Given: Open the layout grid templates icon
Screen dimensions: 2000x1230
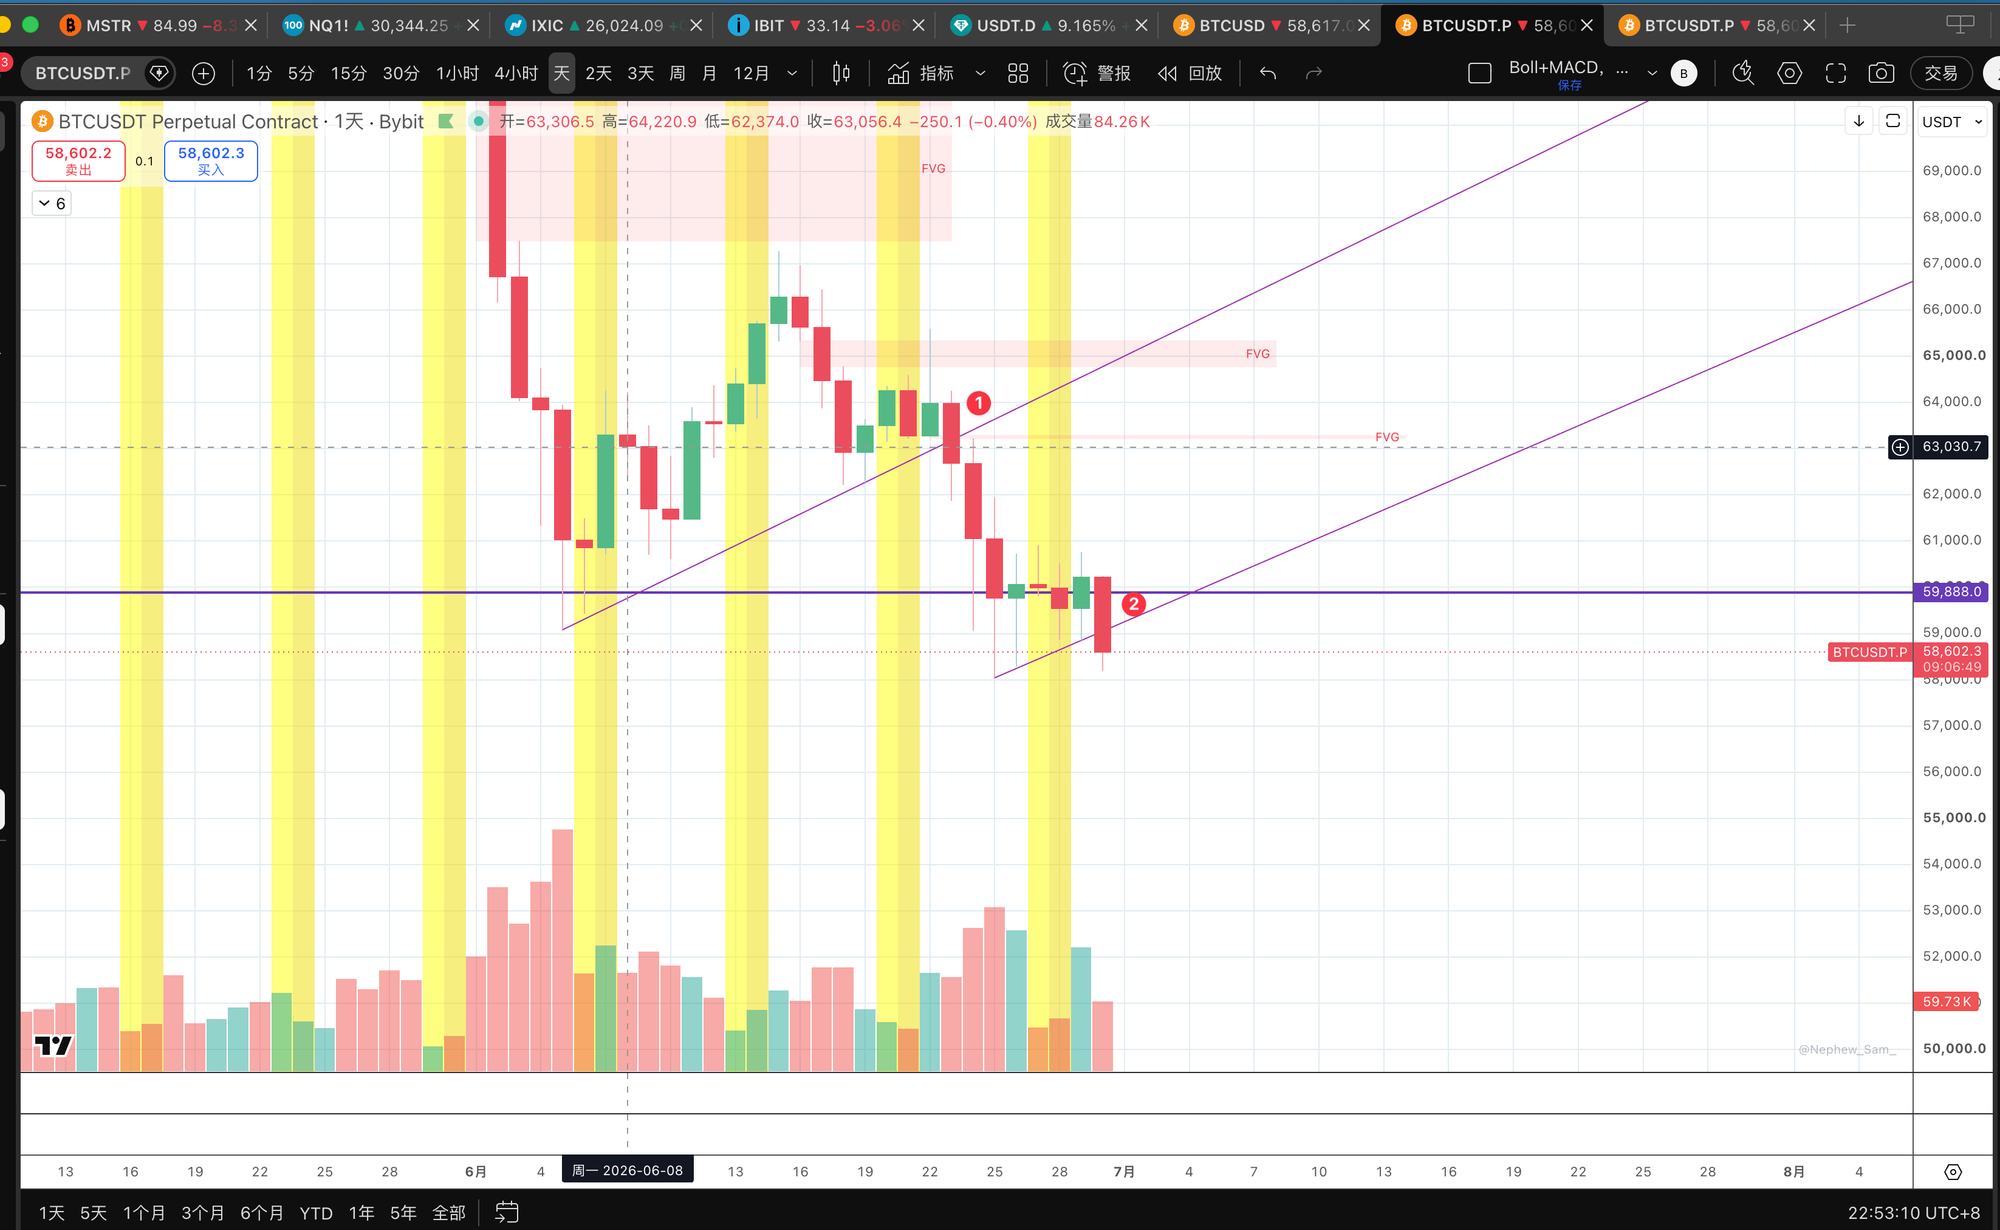Looking at the screenshot, I should [1018, 73].
